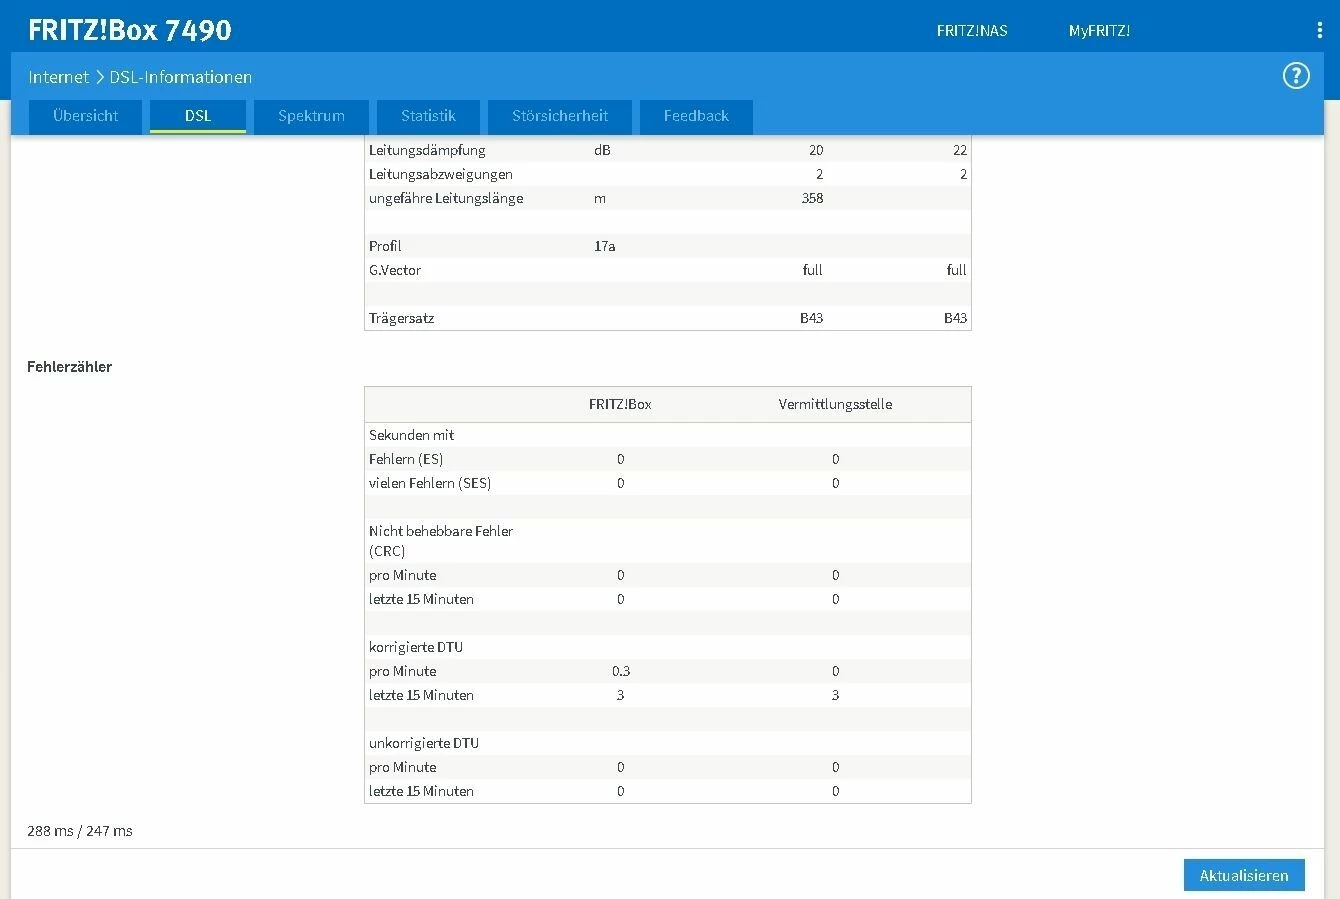Click the Trägersatz row label

pyautogui.click(x=401, y=318)
